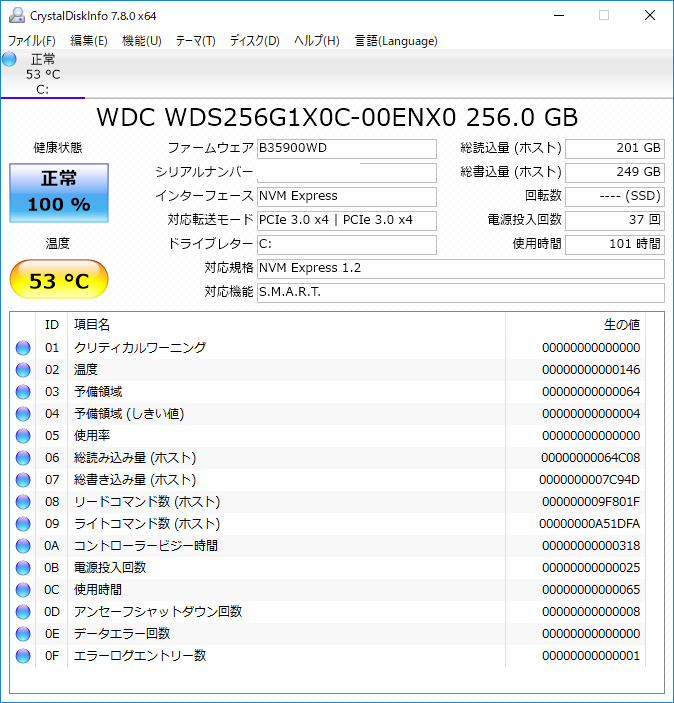Screen dimensions: 674x703
Task: Click status orb for エラーログエントリー数 row
Action: click(x=23, y=656)
